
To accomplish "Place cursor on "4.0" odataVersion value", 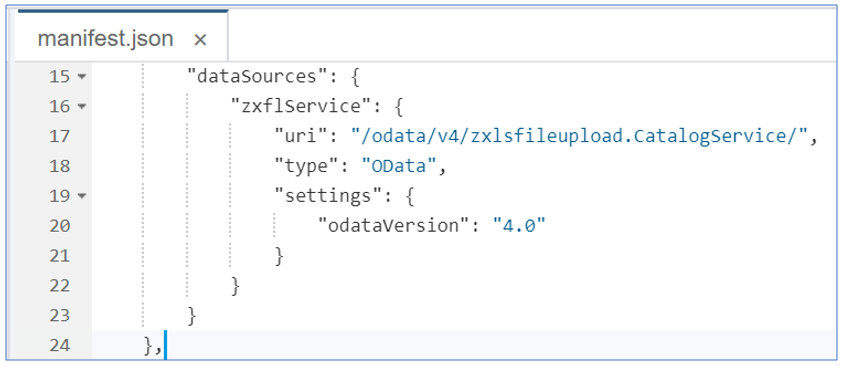I will pos(519,226).
